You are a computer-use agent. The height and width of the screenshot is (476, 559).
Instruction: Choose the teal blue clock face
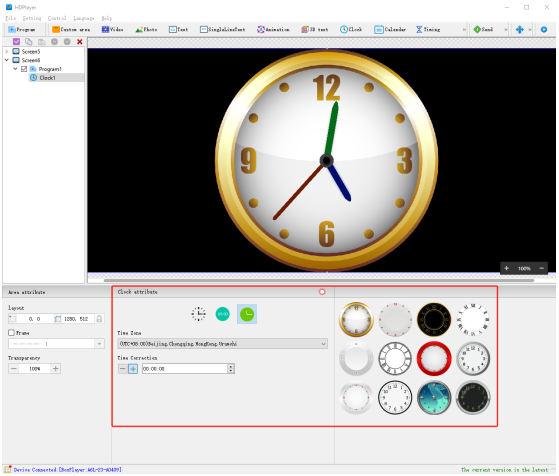click(434, 398)
